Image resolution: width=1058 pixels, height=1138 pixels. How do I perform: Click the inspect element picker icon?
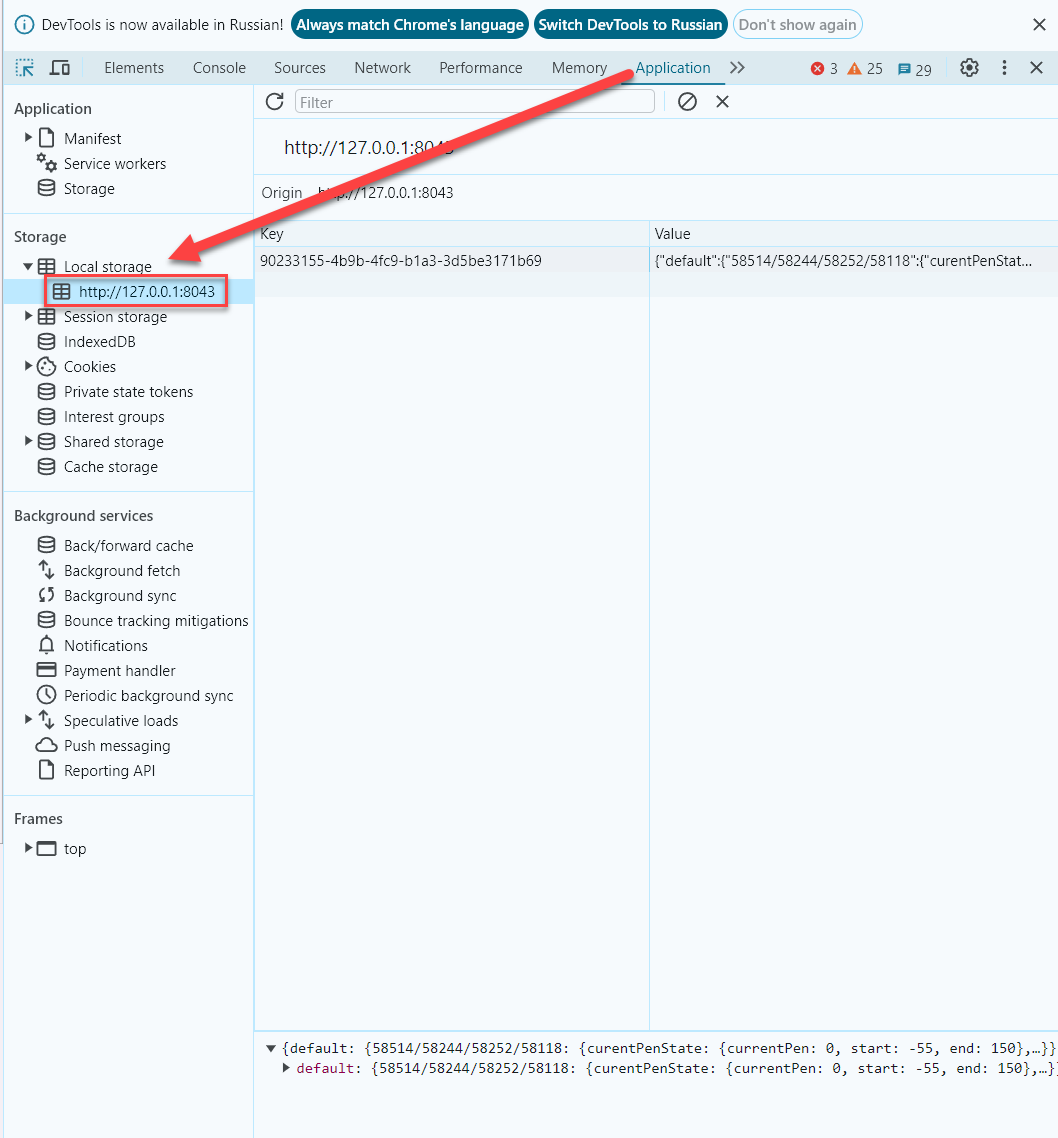point(25,68)
